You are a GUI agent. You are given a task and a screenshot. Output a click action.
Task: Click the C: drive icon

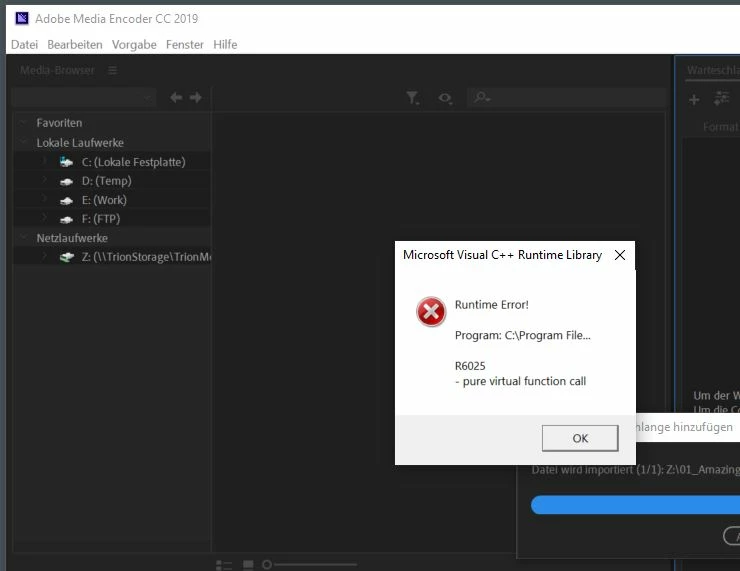click(x=67, y=162)
